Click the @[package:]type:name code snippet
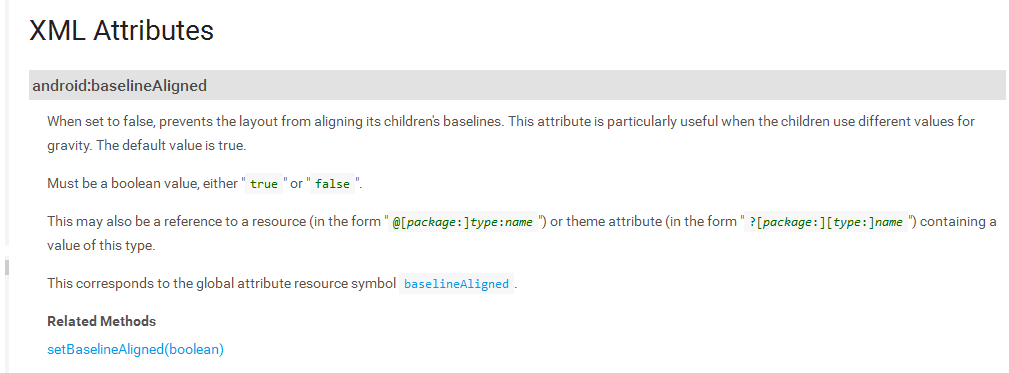This screenshot has height=373, width=1009. (x=463, y=222)
